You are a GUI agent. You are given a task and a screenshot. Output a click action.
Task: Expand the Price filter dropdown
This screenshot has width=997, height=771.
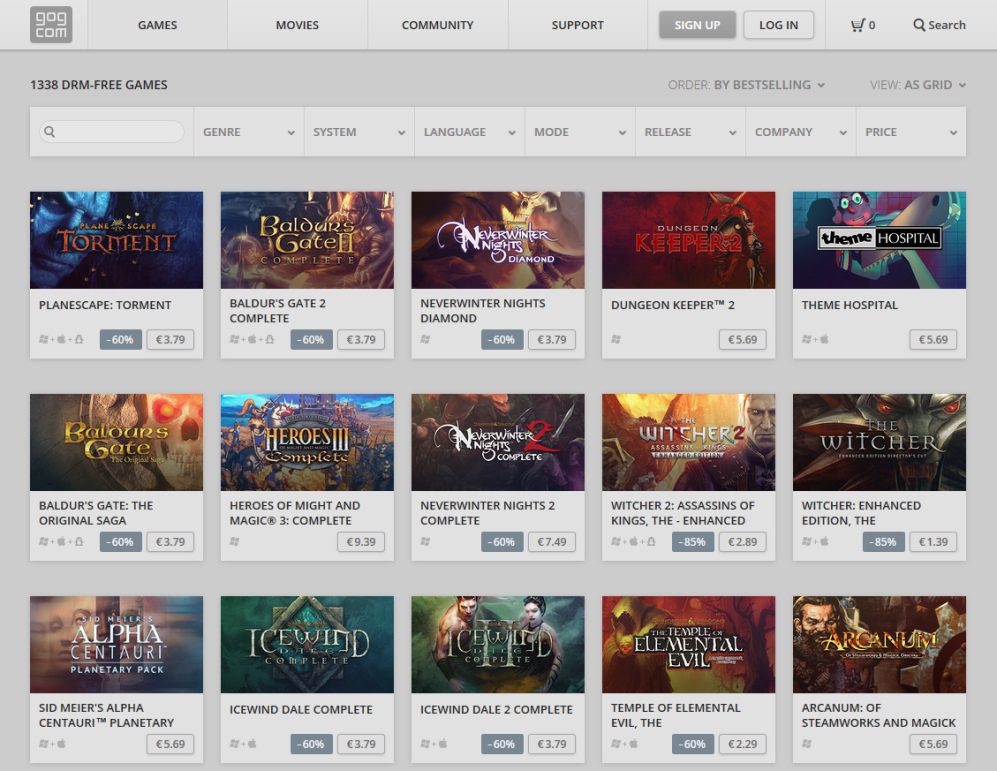910,132
